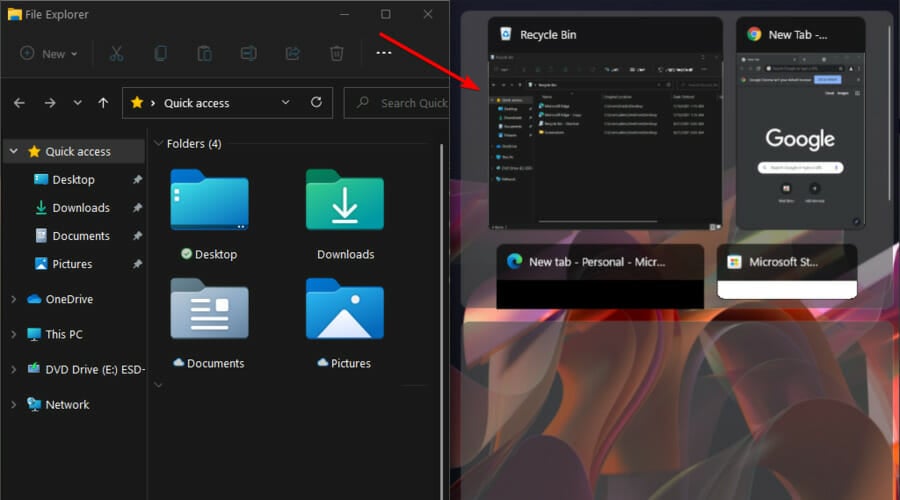The width and height of the screenshot is (900, 500).
Task: Click the pin icon beside Pictures
Action: [x=137, y=264]
